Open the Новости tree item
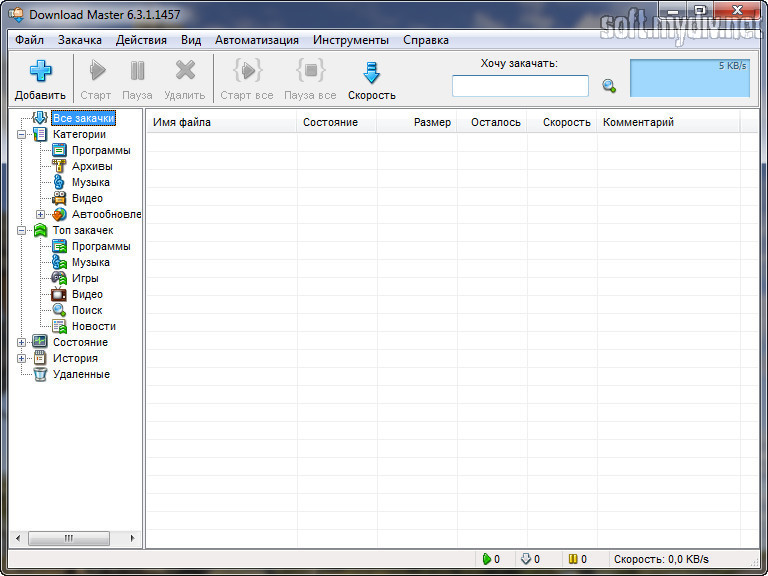 click(94, 326)
